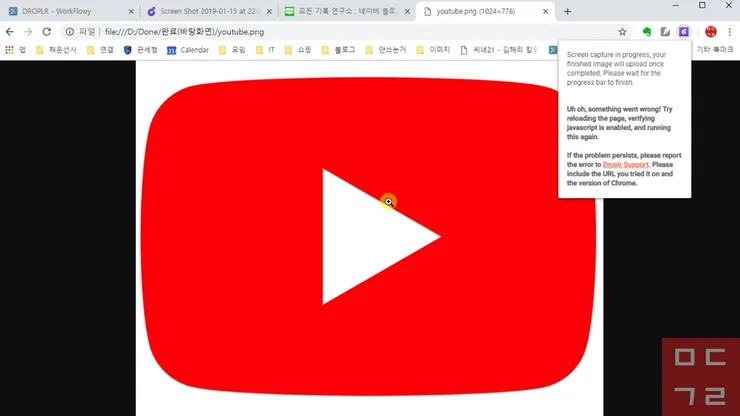Open a new browser tab
Viewport: 740px width, 416px height.
point(567,11)
